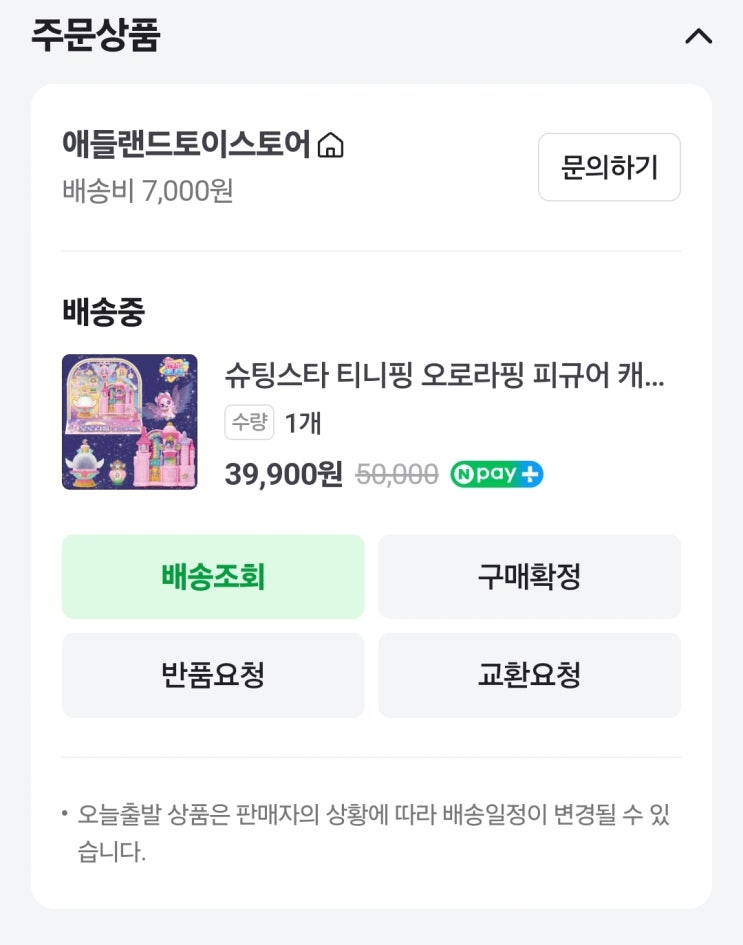Open the 애들랜드토이스토어 store name

187,145
